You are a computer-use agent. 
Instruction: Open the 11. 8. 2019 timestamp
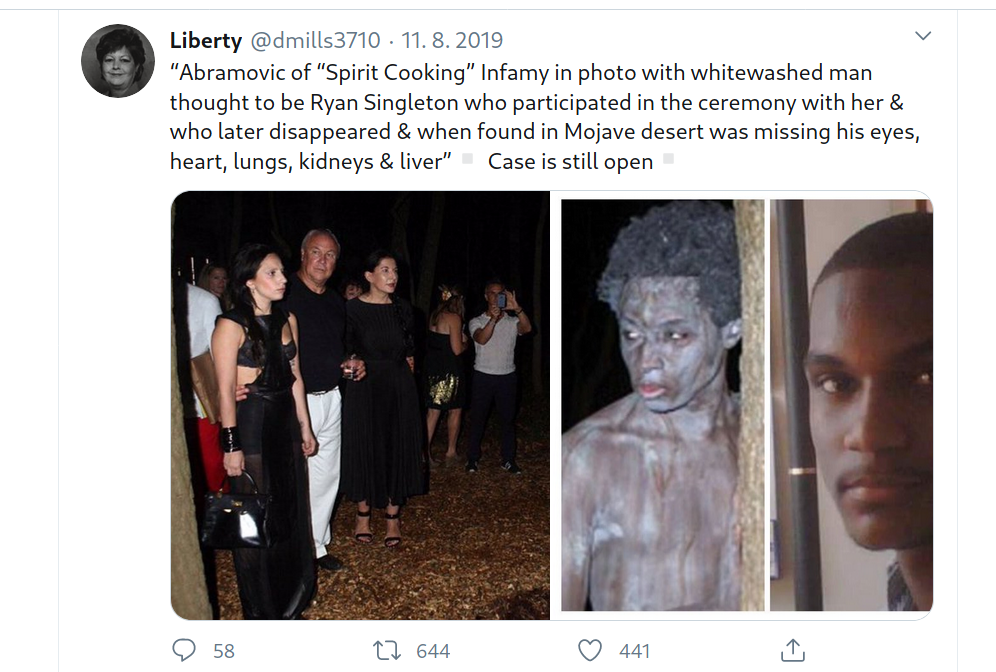click(452, 40)
